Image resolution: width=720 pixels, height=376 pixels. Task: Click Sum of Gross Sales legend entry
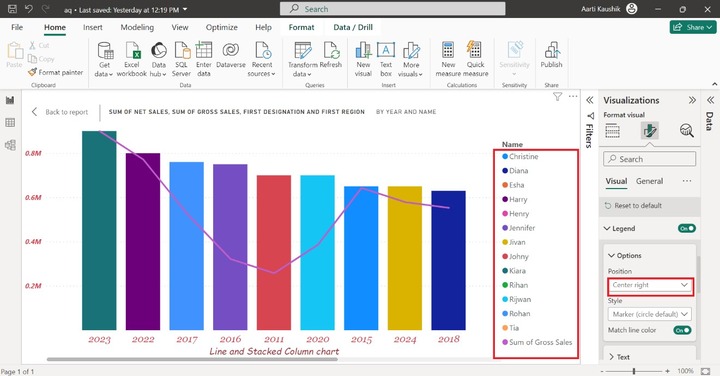pyautogui.click(x=537, y=342)
